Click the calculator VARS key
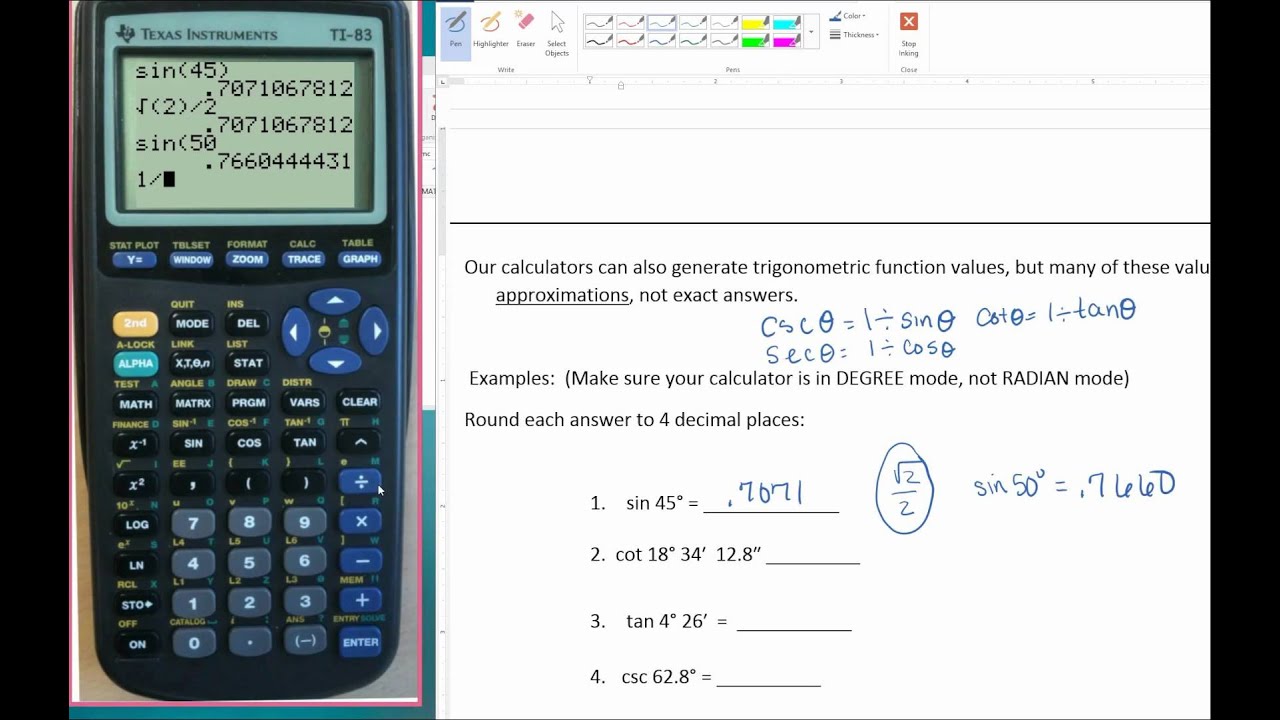Screen dimensions: 1280x720 tap(304, 403)
